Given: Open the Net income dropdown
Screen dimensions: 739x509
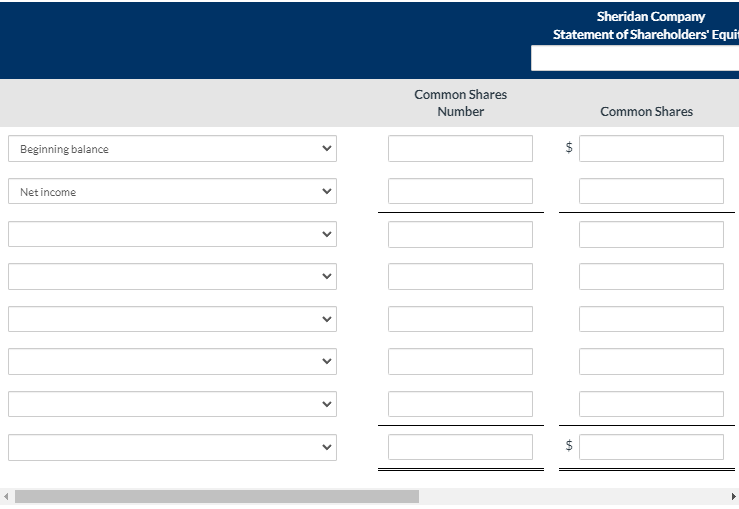Looking at the screenshot, I should pyautogui.click(x=172, y=191).
